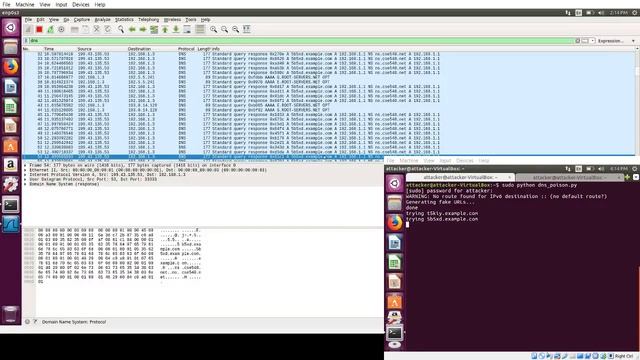Launch Firefox from the attacker VM dock
The image size is (640, 360).
(395, 223)
